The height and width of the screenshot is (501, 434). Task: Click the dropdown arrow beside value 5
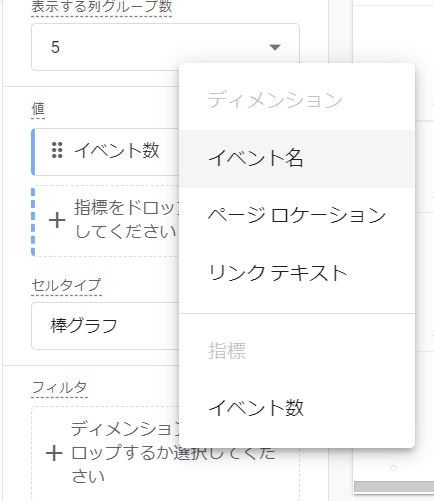[x=275, y=47]
